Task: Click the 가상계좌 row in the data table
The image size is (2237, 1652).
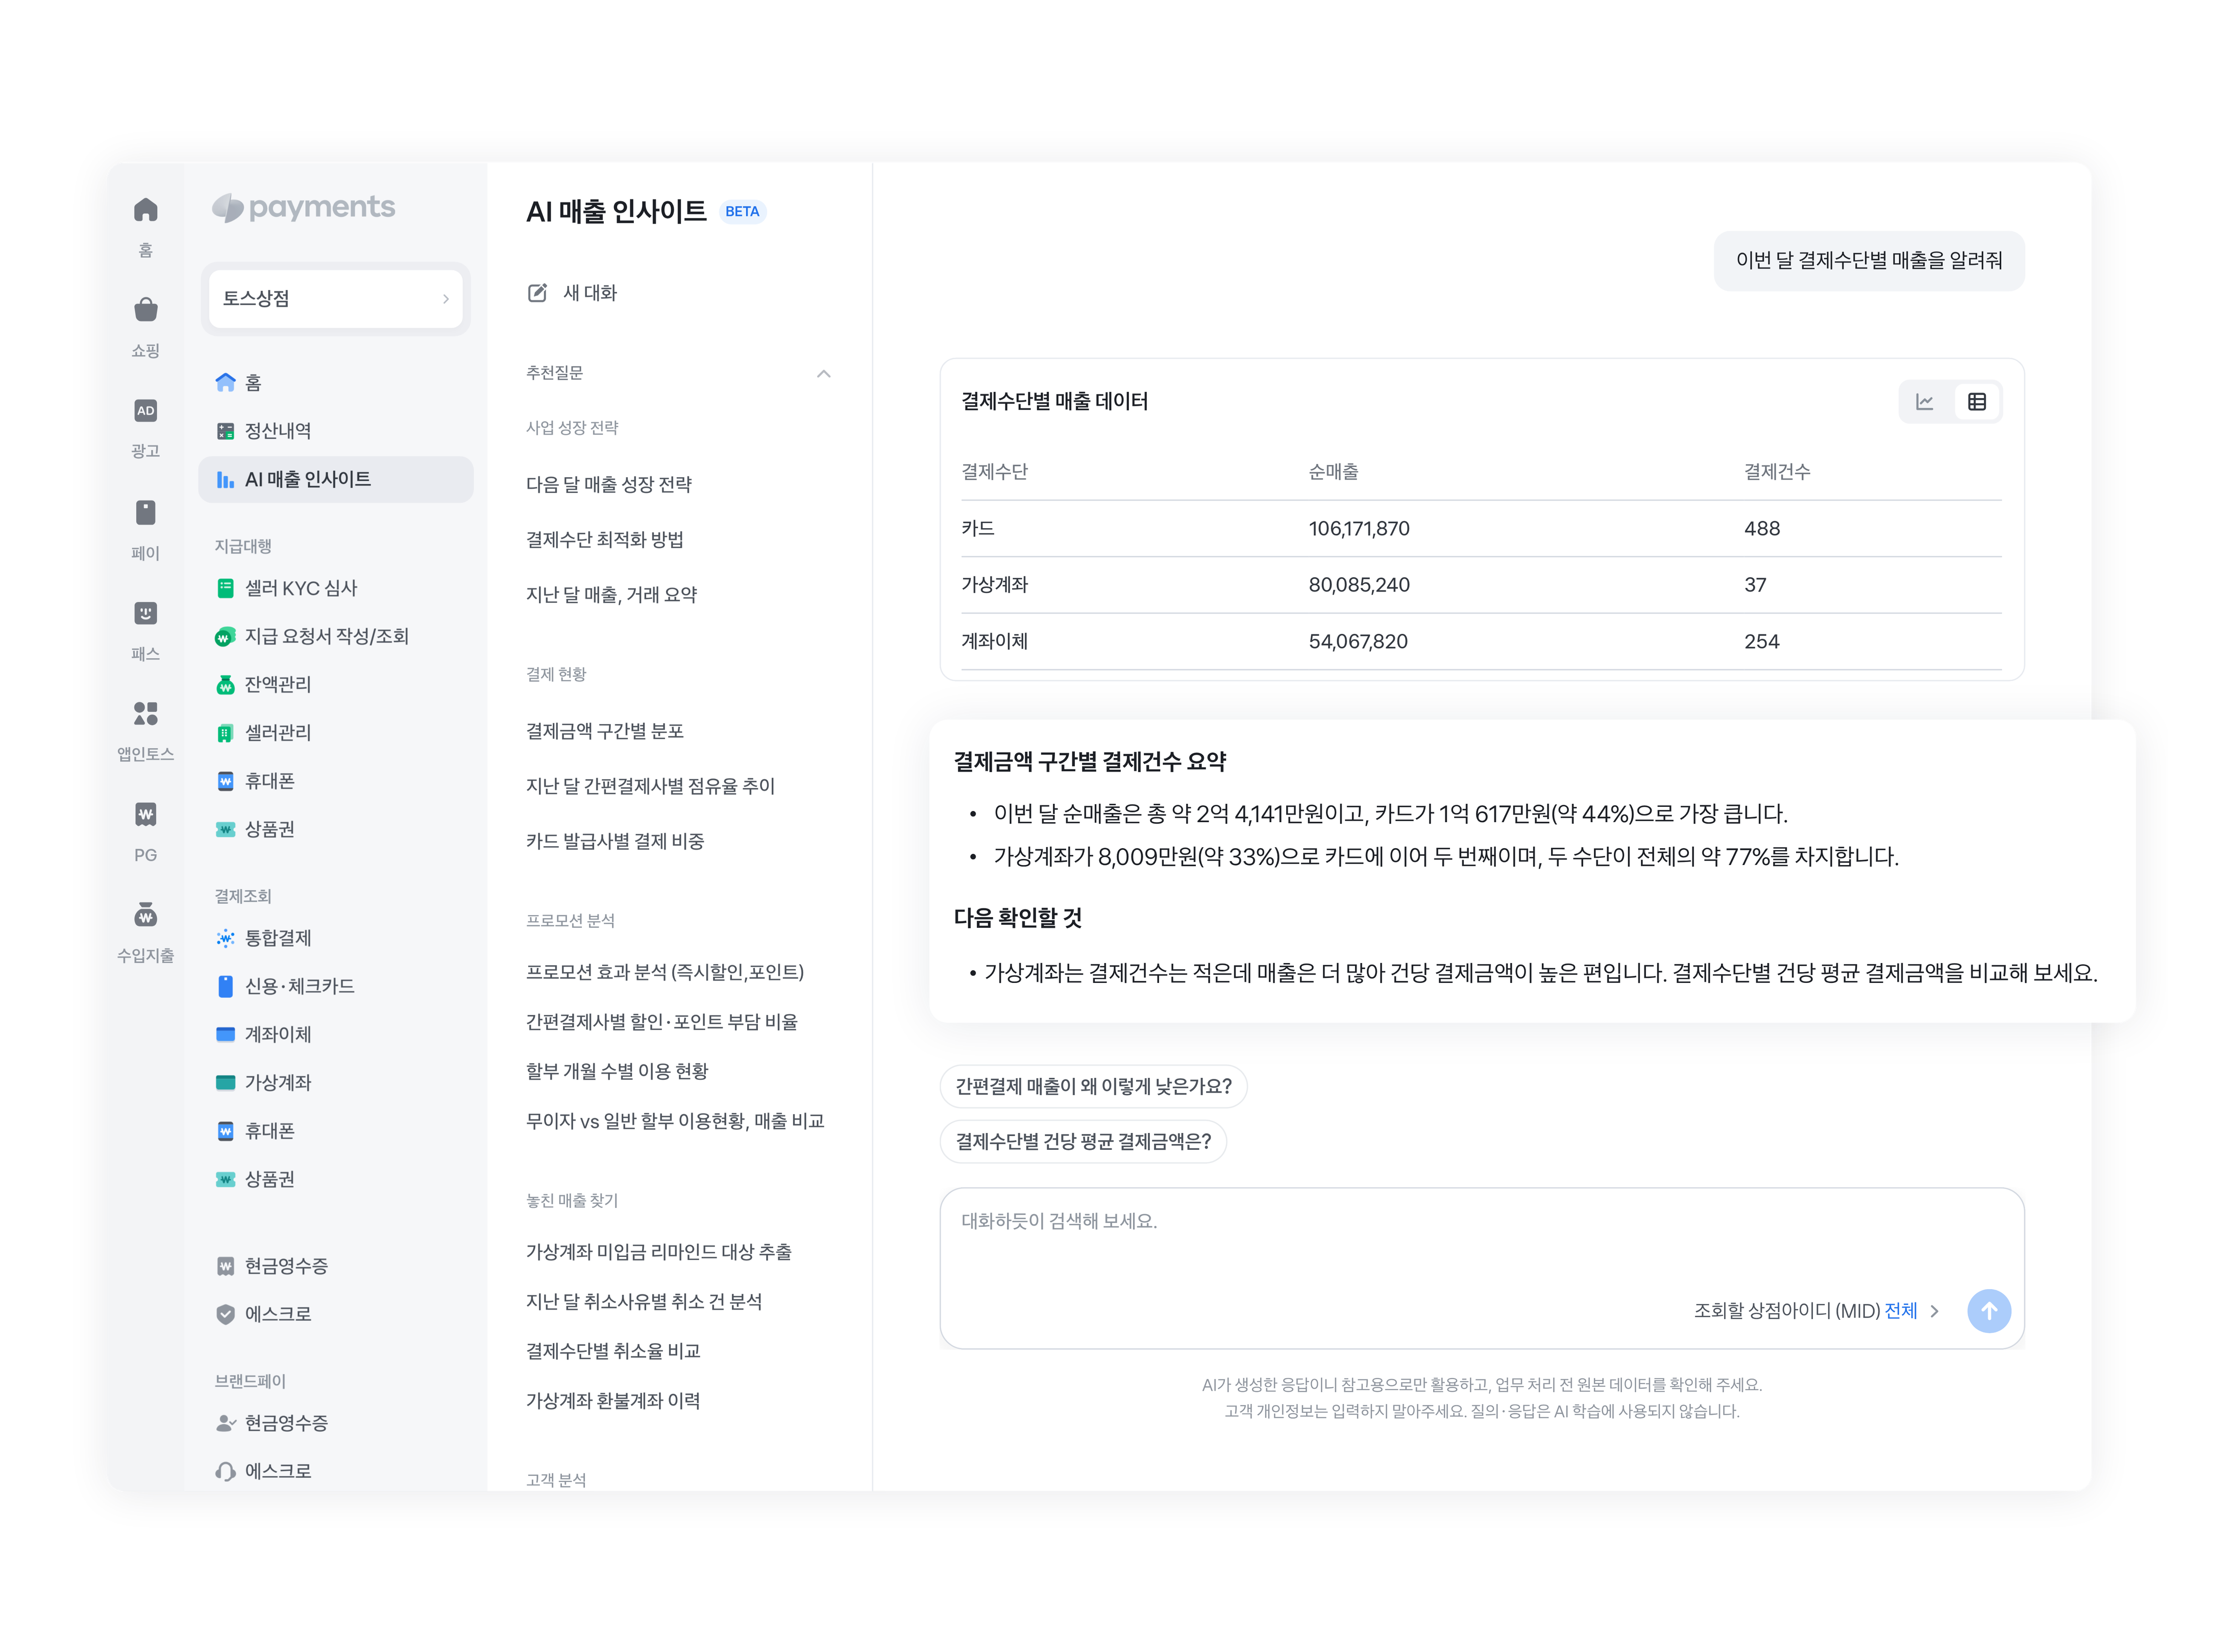Action: coord(1481,585)
